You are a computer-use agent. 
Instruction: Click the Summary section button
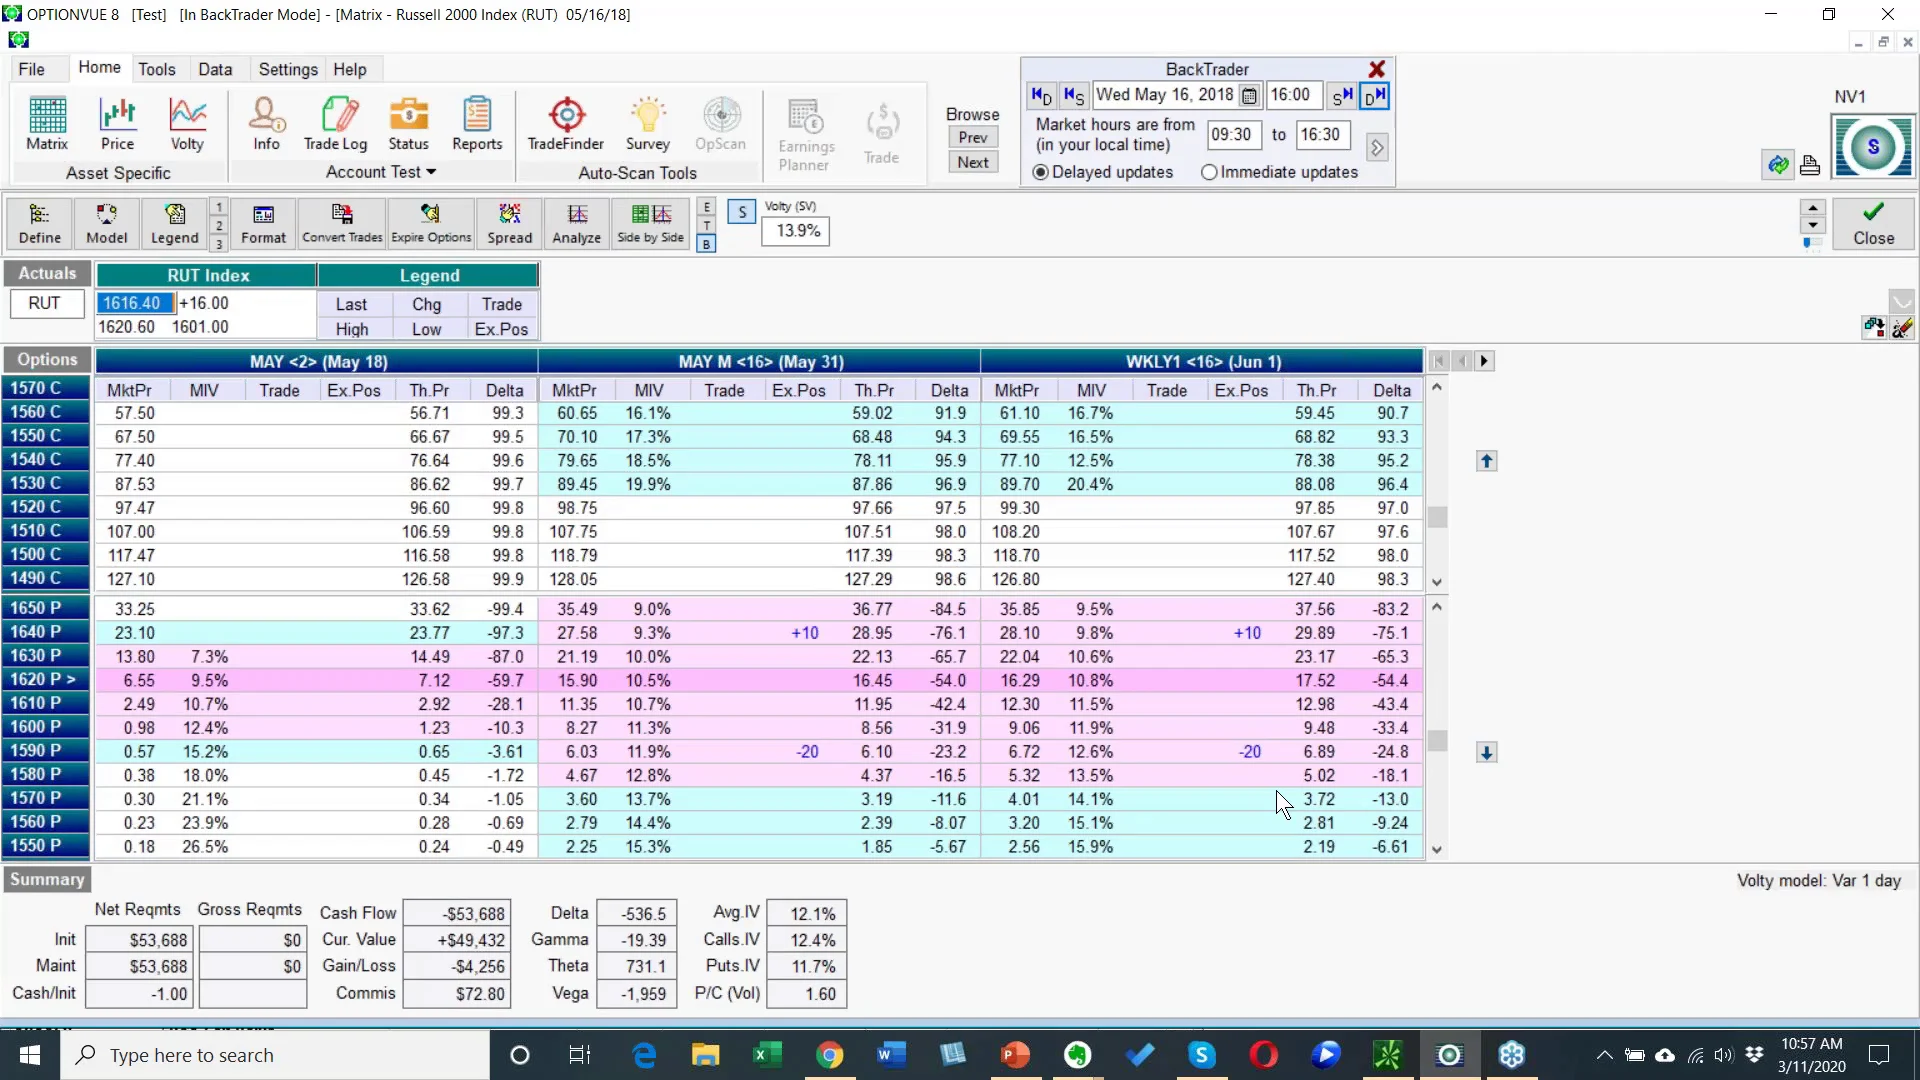pyautogui.click(x=47, y=880)
